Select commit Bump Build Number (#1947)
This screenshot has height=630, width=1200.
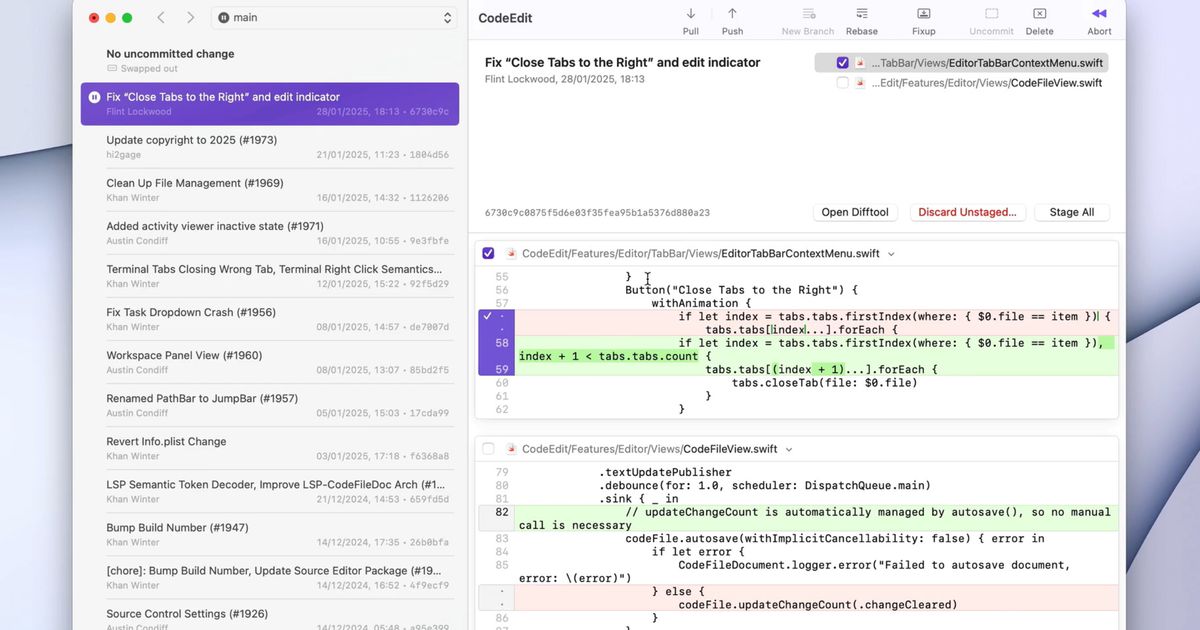pos(270,534)
